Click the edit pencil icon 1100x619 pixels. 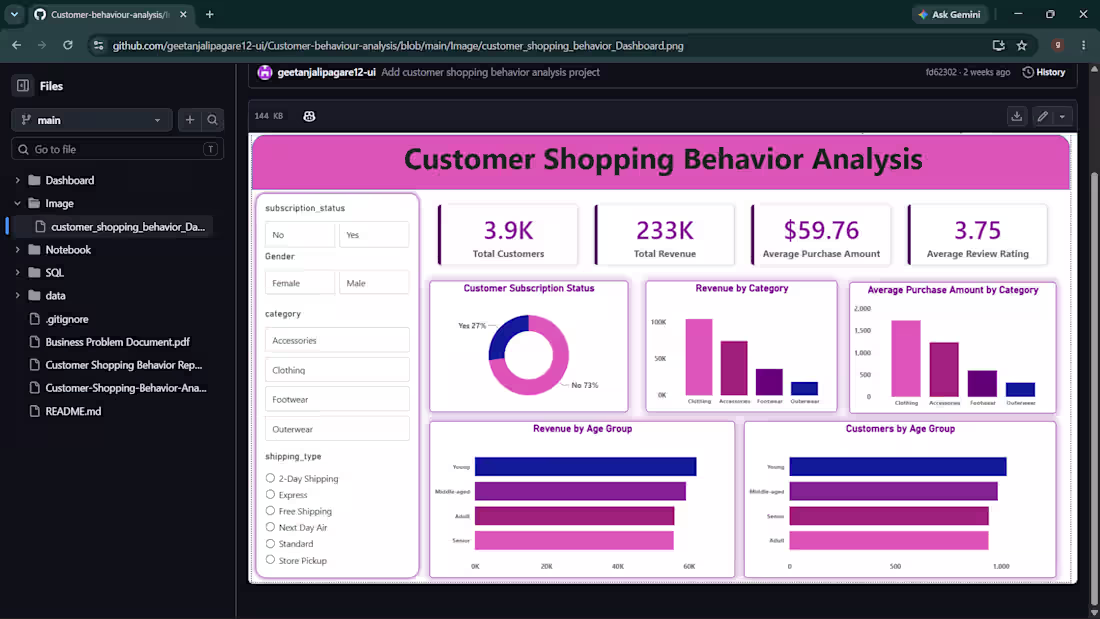click(x=1042, y=117)
